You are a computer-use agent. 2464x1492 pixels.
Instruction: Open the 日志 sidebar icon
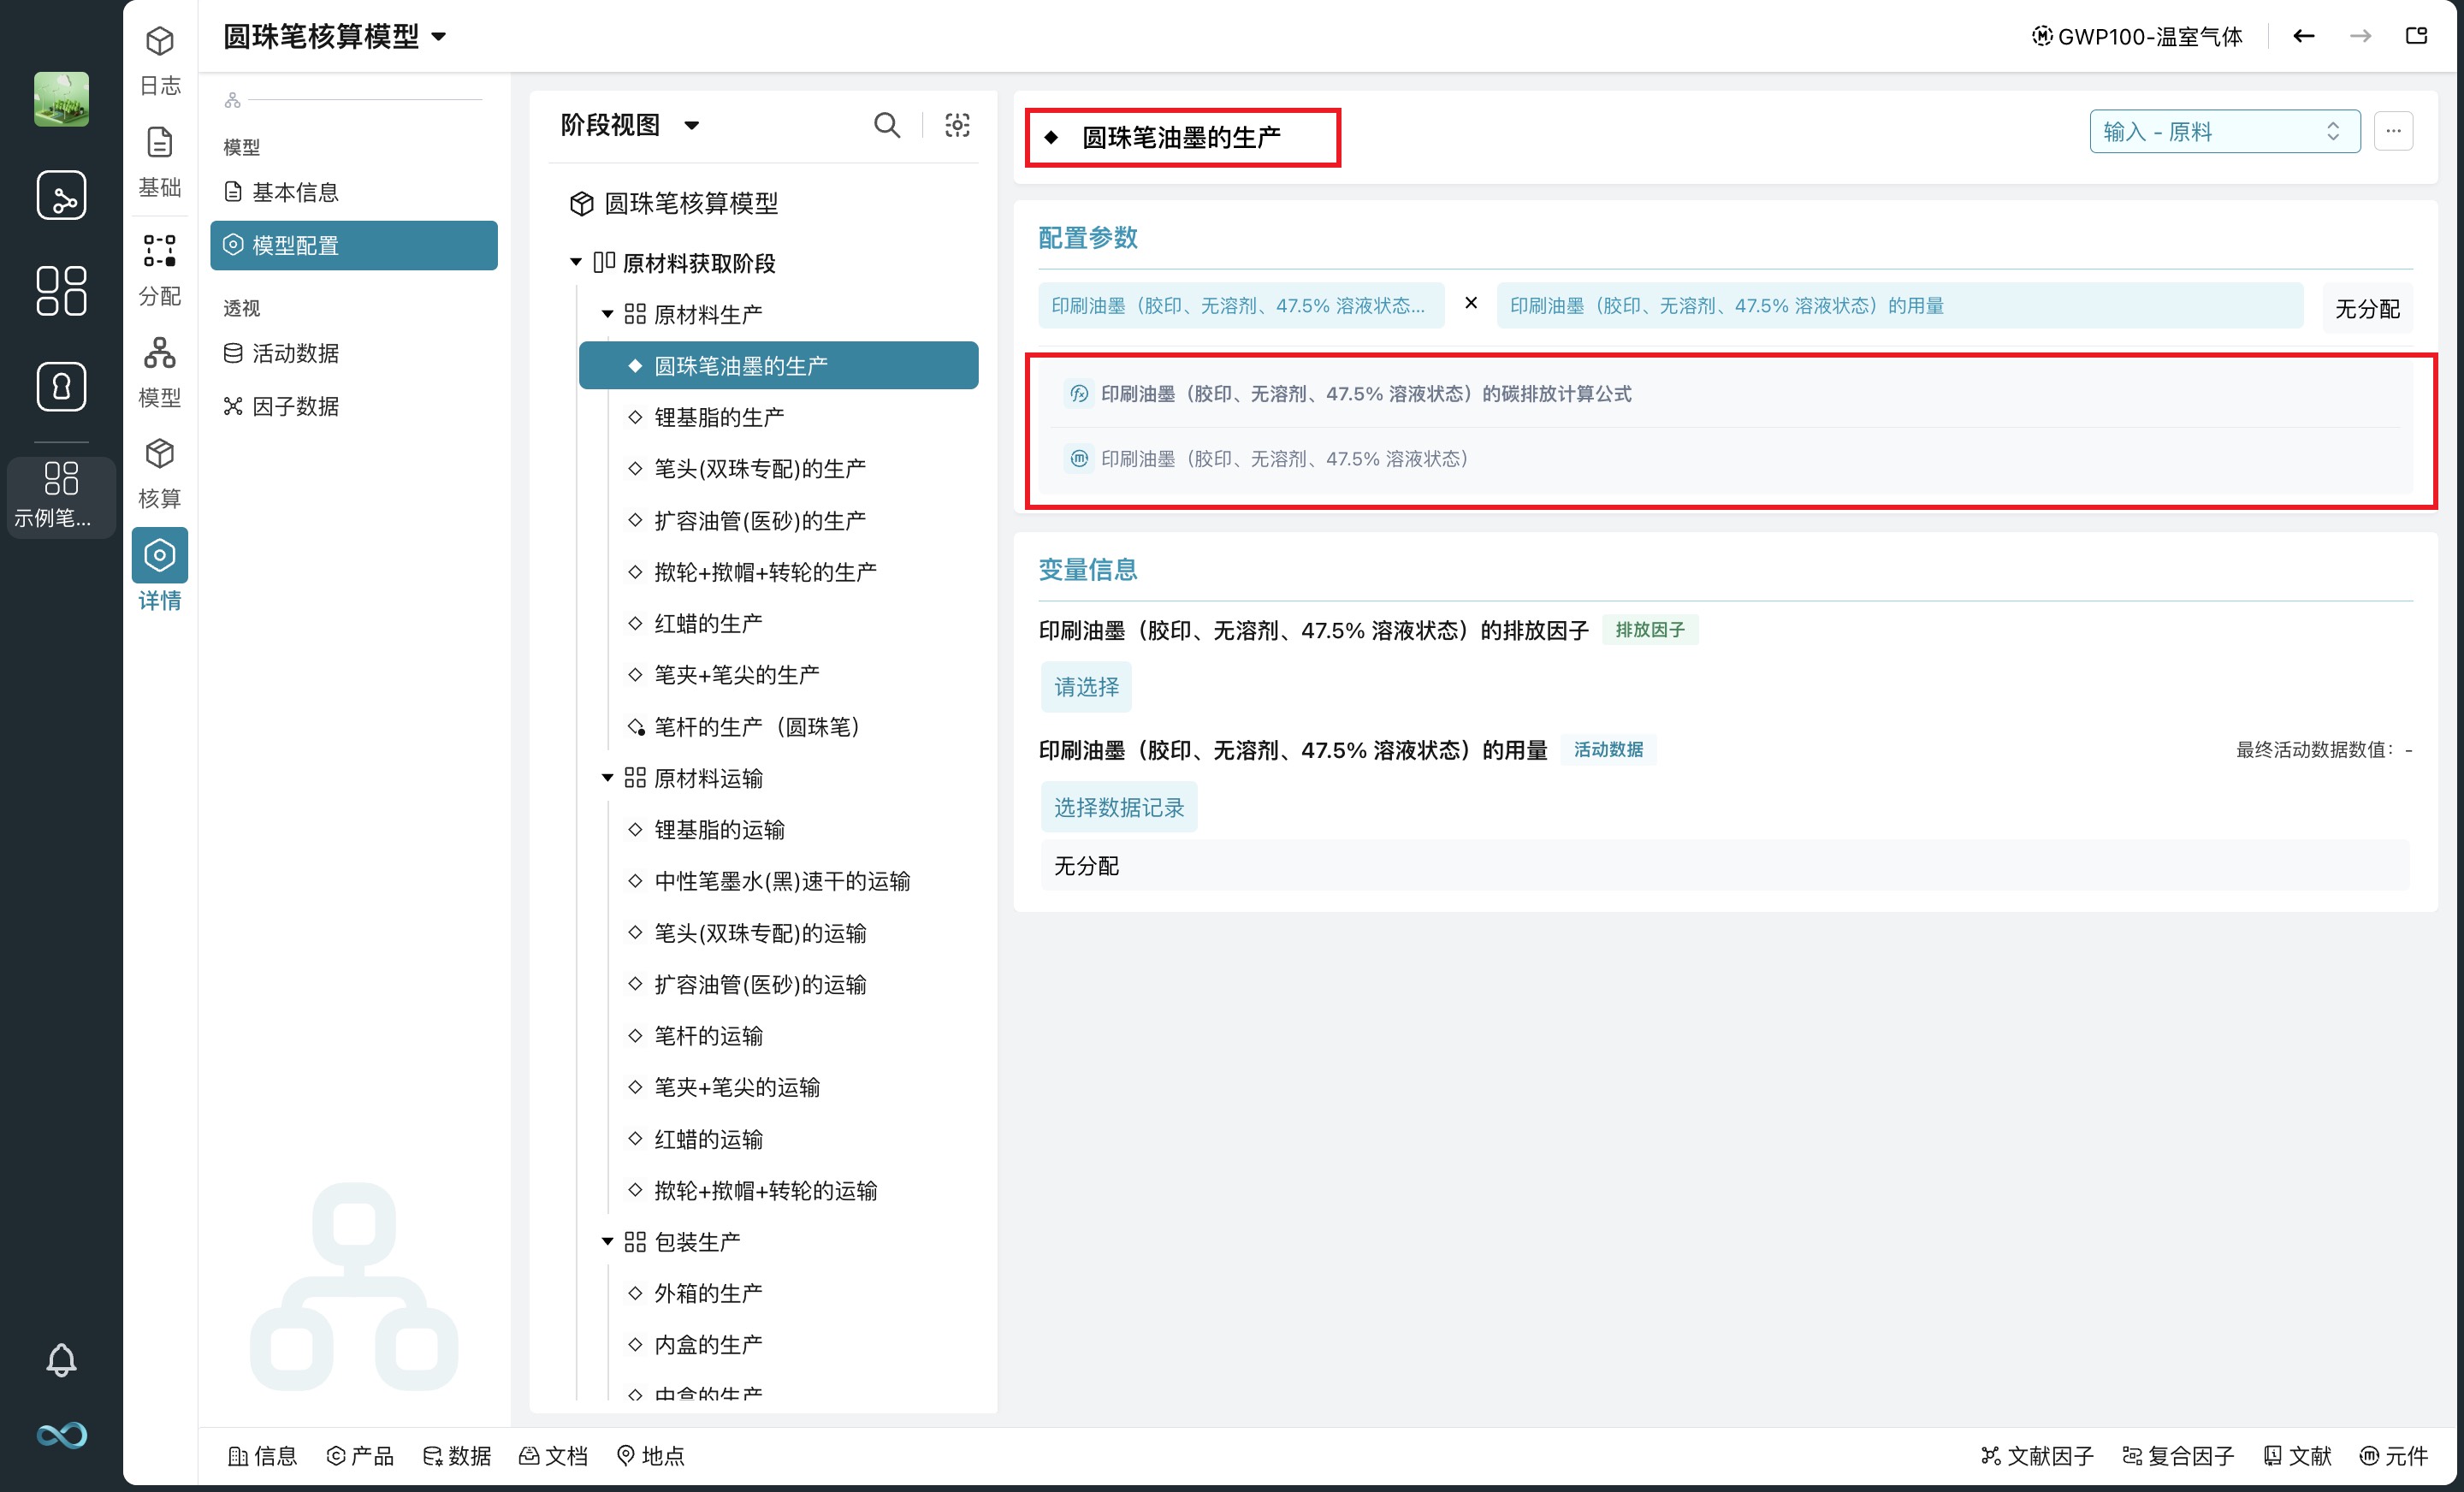coord(160,59)
